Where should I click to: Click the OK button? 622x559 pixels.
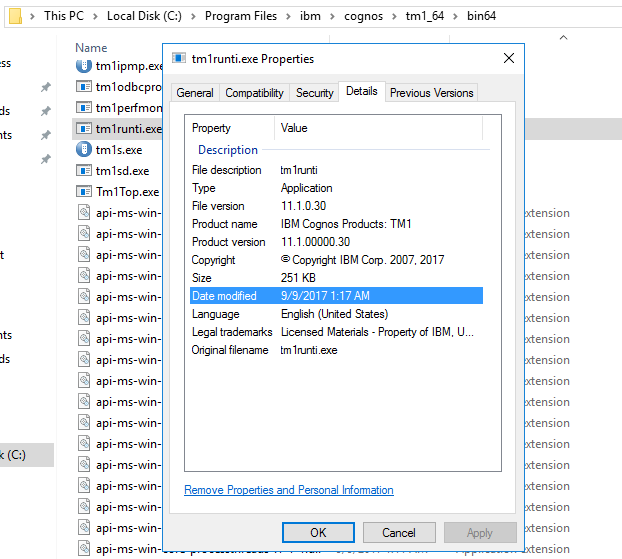[x=318, y=532]
